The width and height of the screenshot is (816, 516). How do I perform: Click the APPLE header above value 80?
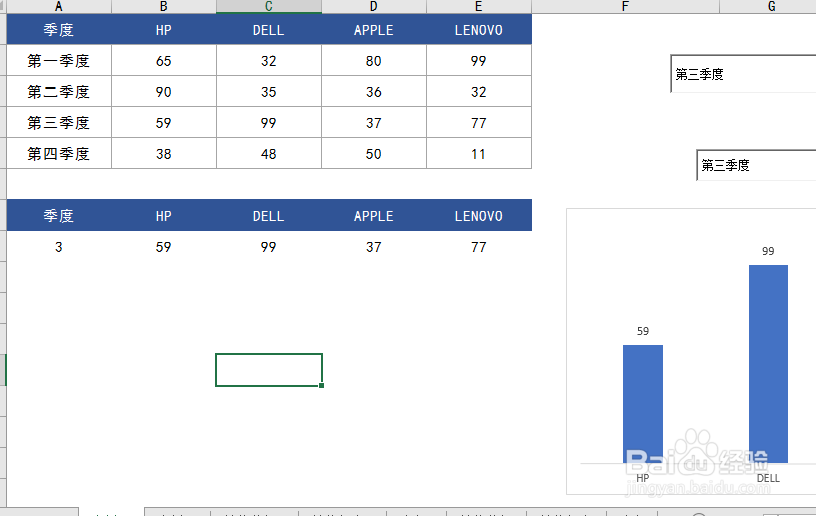click(x=374, y=30)
